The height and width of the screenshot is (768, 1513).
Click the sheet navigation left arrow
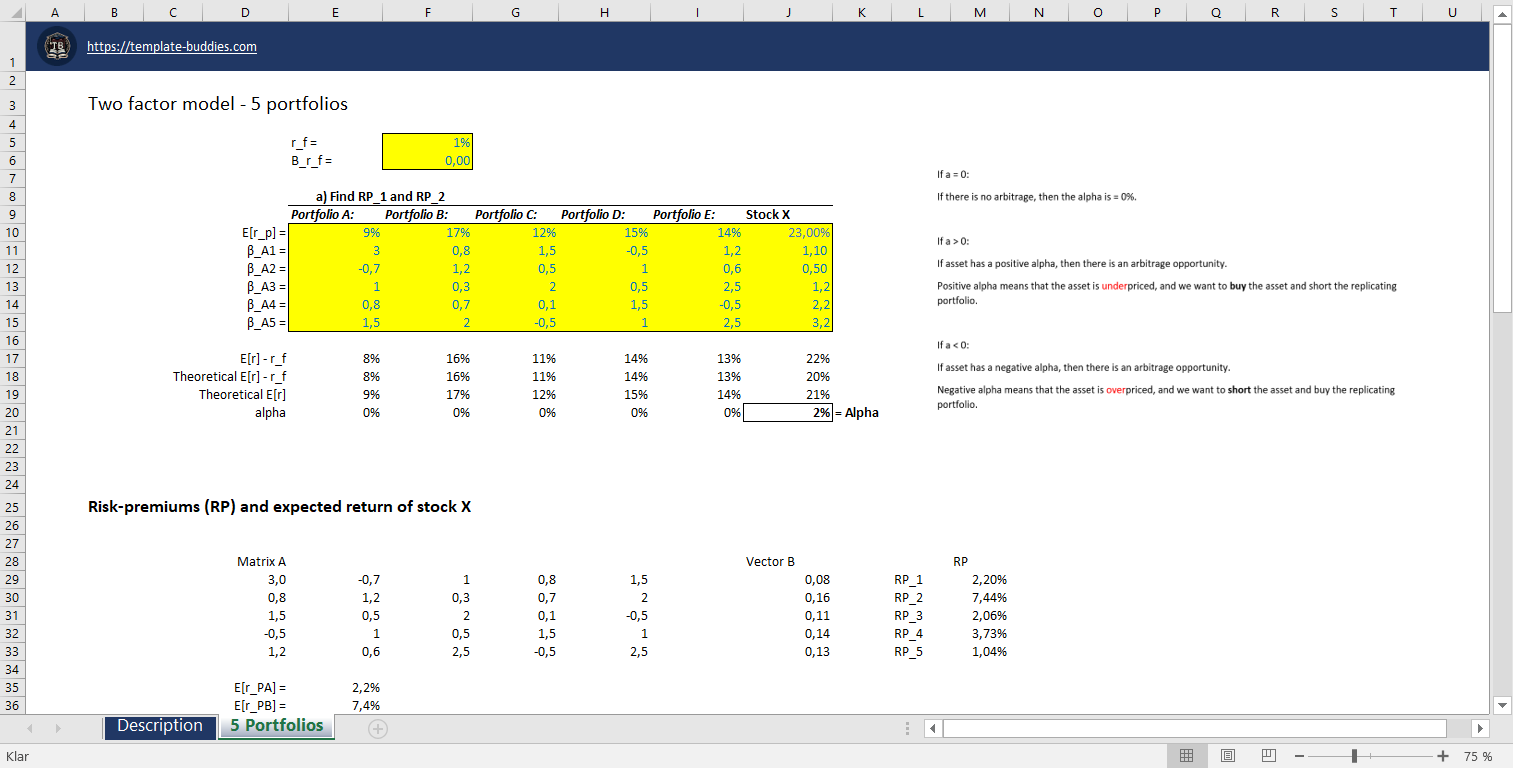[29, 728]
